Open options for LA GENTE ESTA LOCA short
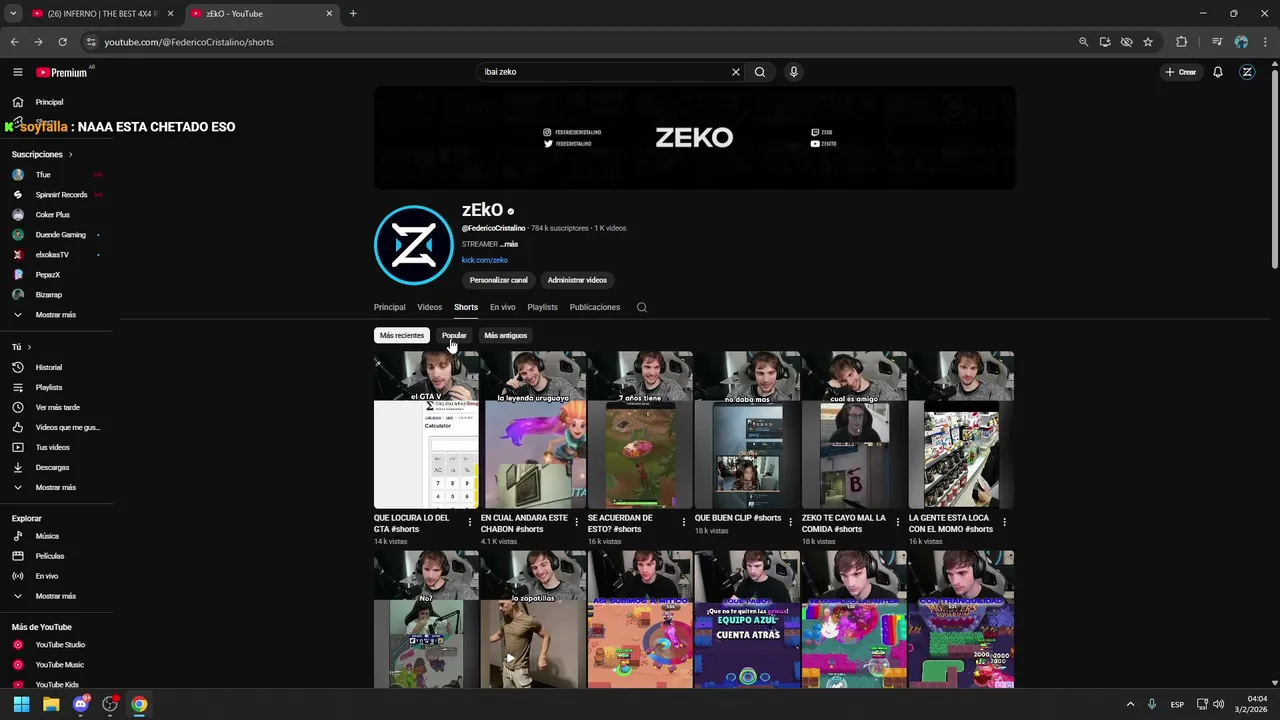The width and height of the screenshot is (1280, 720). pyautogui.click(x=1005, y=522)
